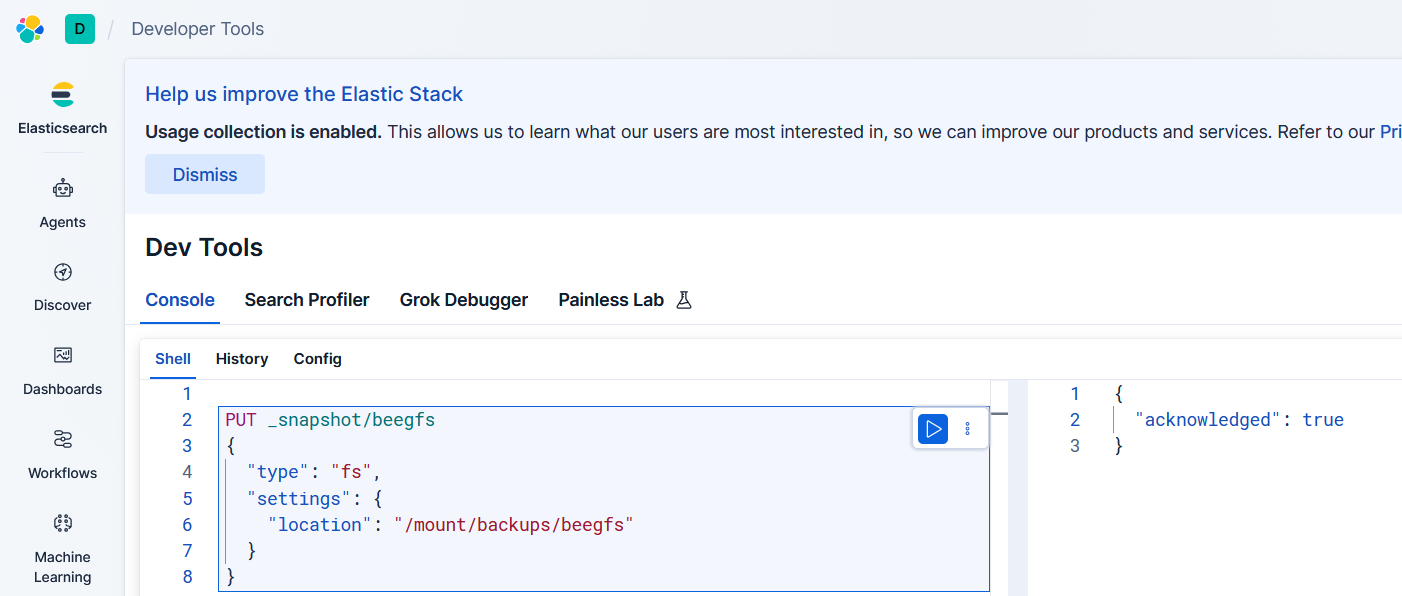1402x596 pixels.
Task: Open Dashboards from the sidebar
Action: tap(63, 371)
